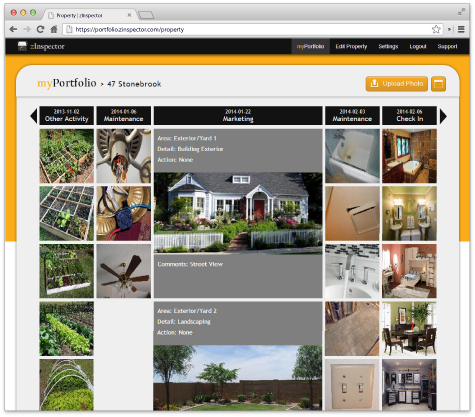
Task: Bookmark page with star icon
Action: coord(436,29)
